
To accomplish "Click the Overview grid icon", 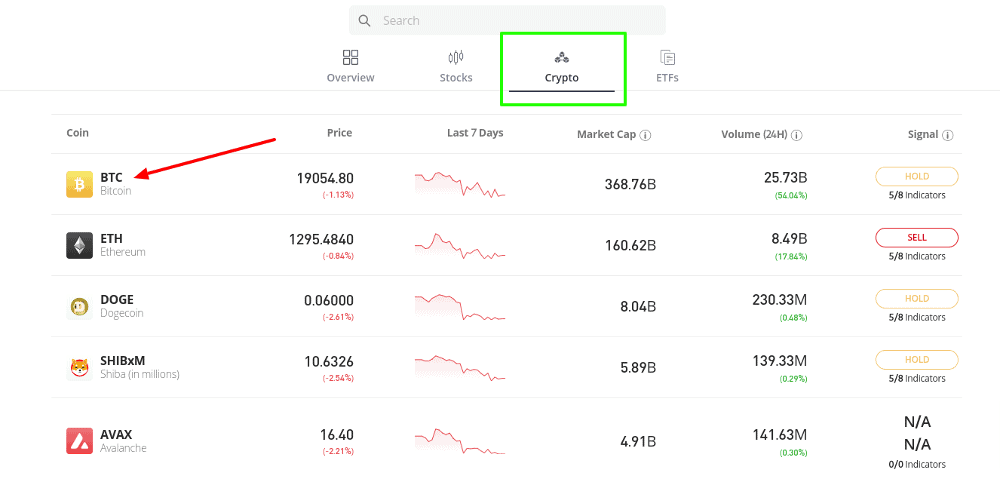I will [351, 57].
